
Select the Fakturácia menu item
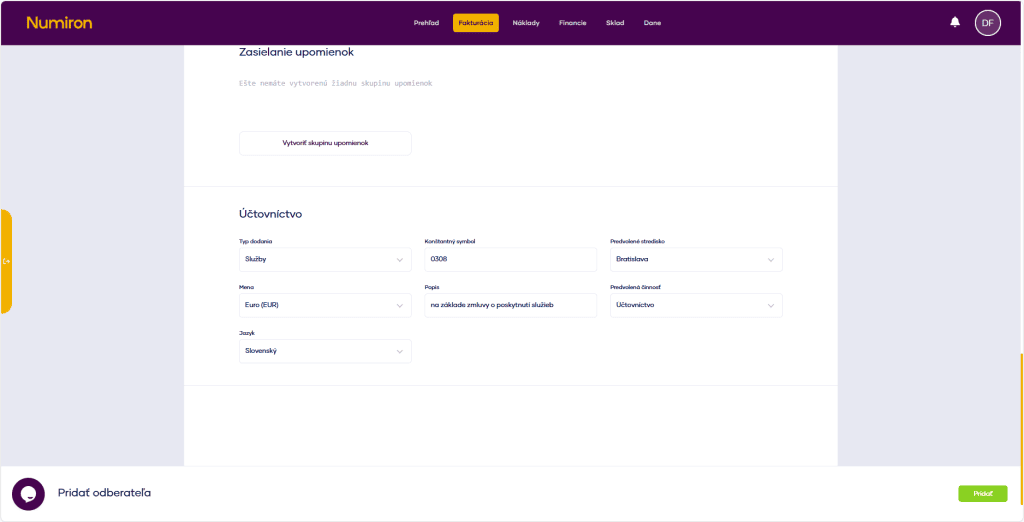click(475, 23)
